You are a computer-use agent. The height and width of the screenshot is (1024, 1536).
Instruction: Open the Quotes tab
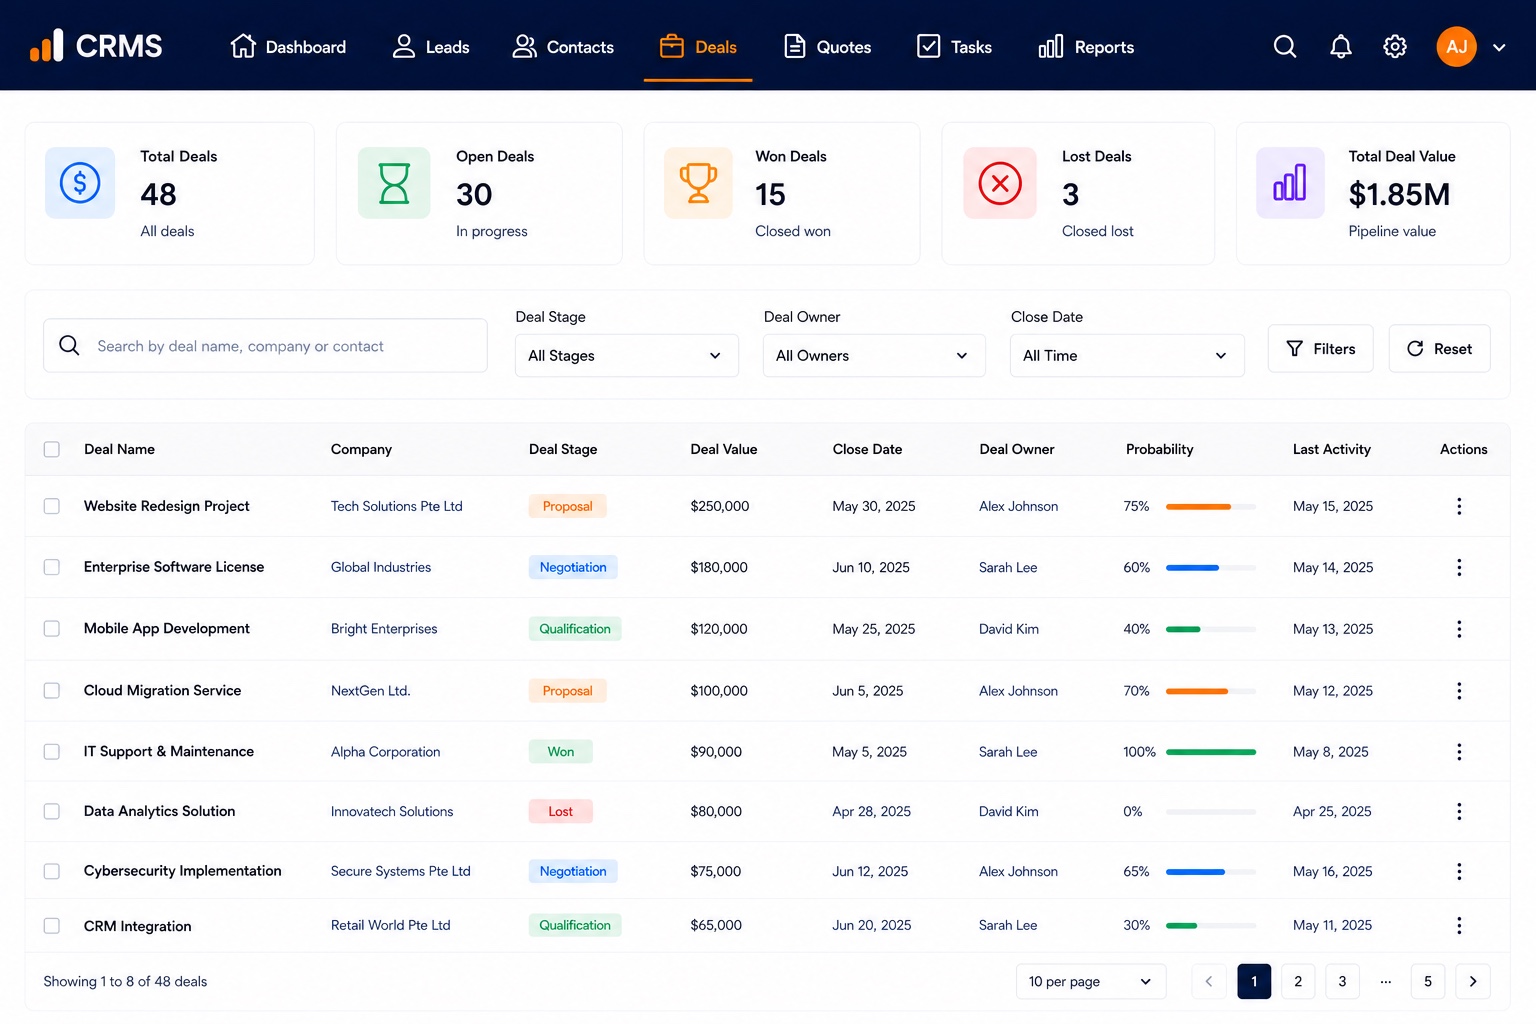827,47
